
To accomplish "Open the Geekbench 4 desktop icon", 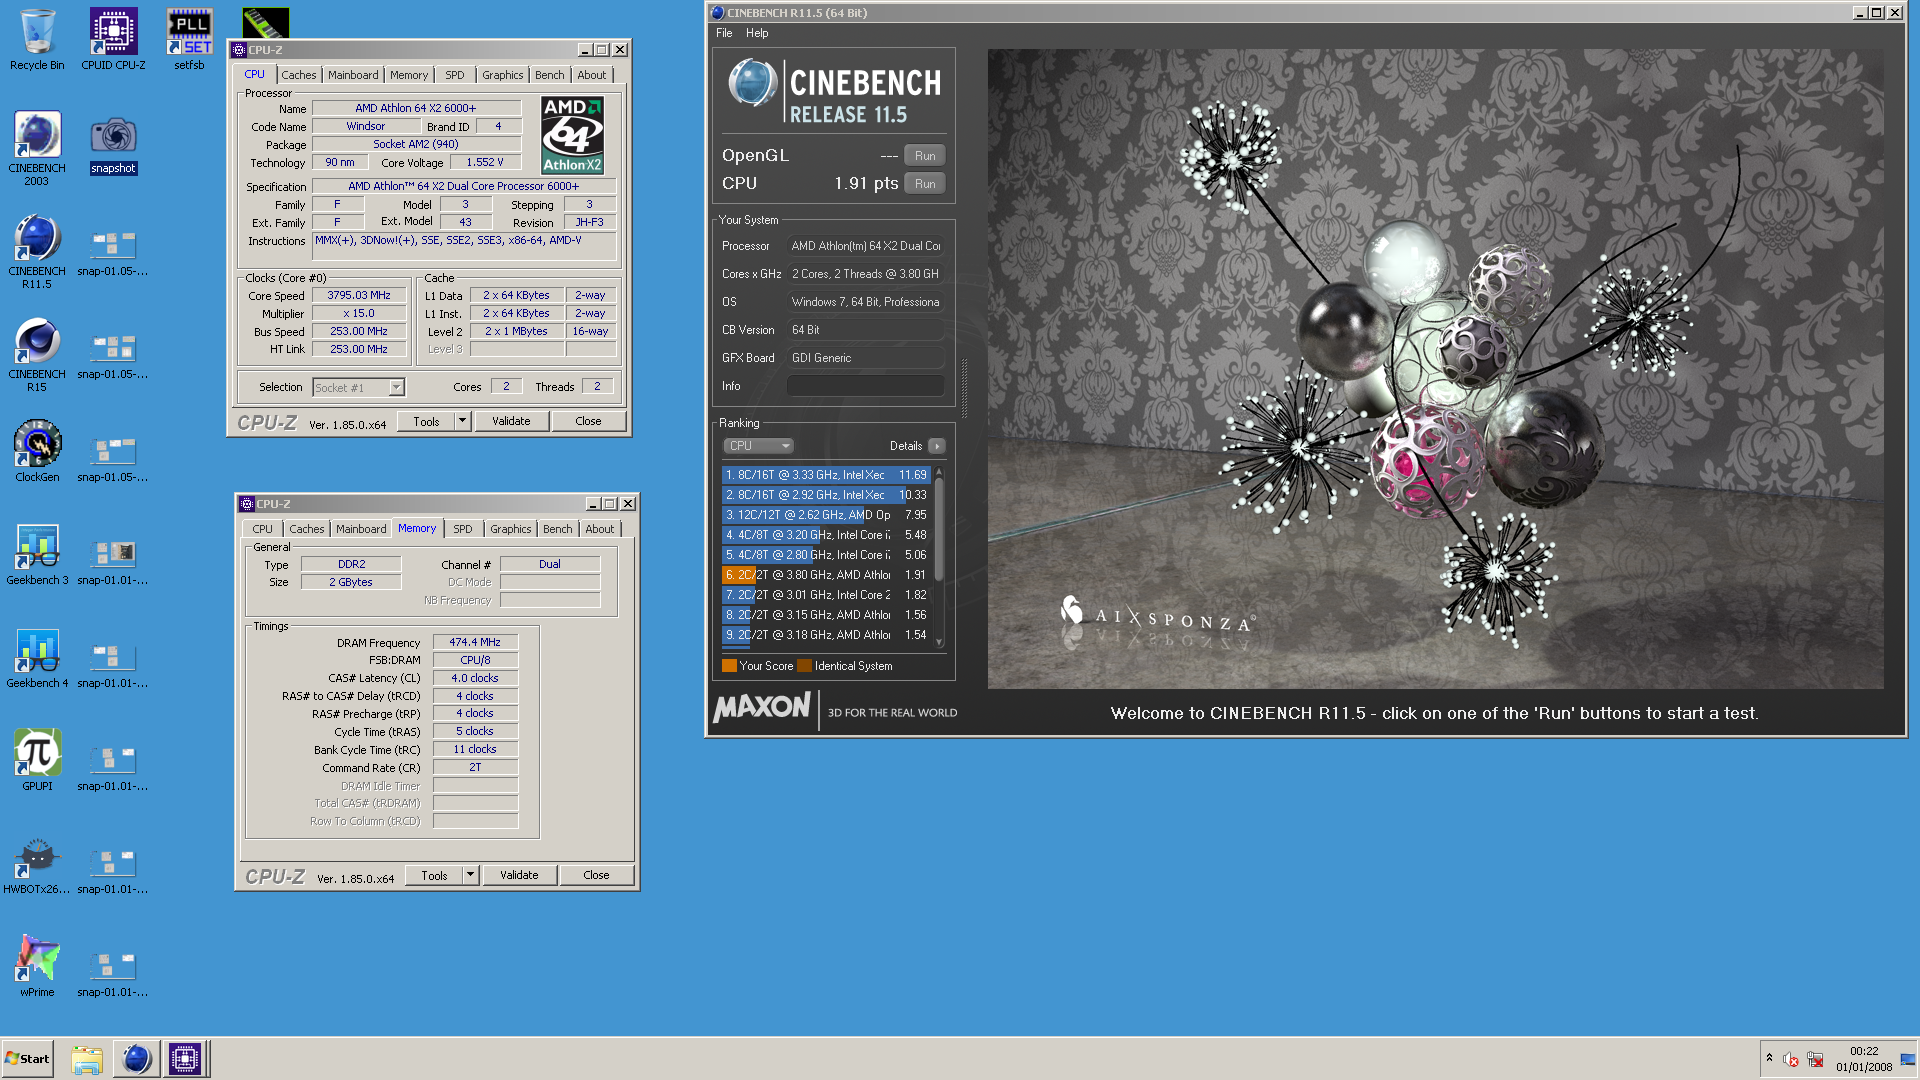I will point(37,657).
